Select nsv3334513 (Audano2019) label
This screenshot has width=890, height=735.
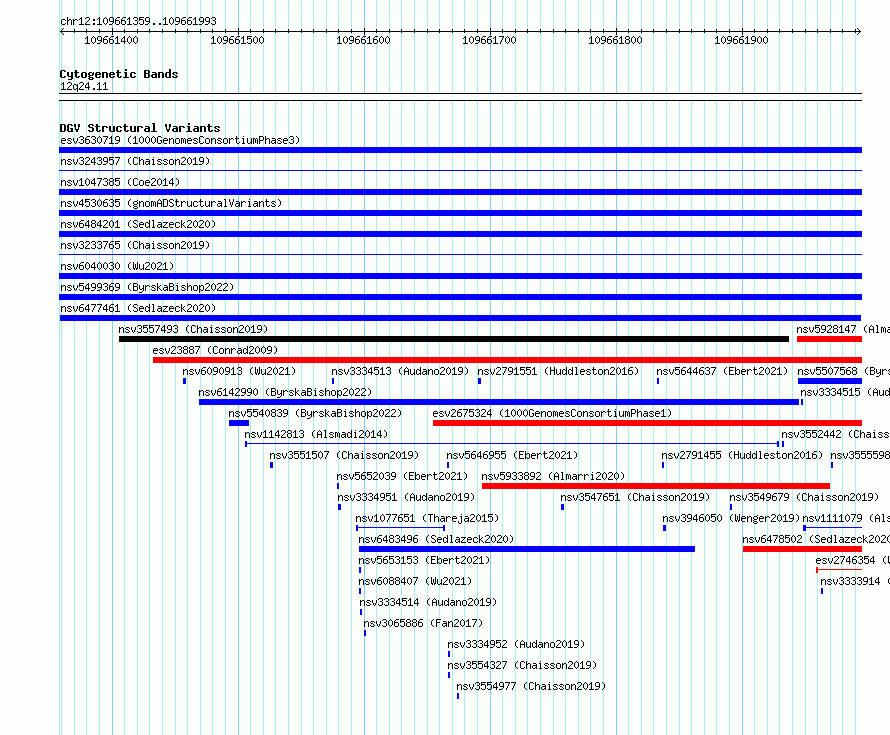[400, 371]
